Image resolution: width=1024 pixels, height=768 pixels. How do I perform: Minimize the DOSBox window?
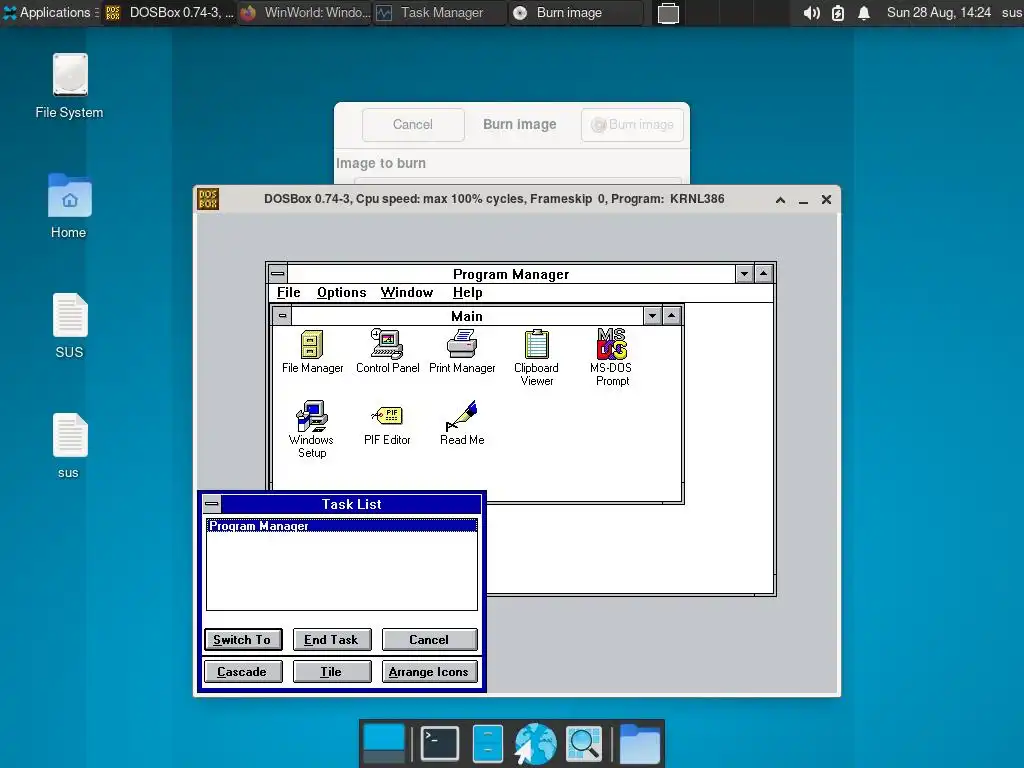tap(803, 200)
